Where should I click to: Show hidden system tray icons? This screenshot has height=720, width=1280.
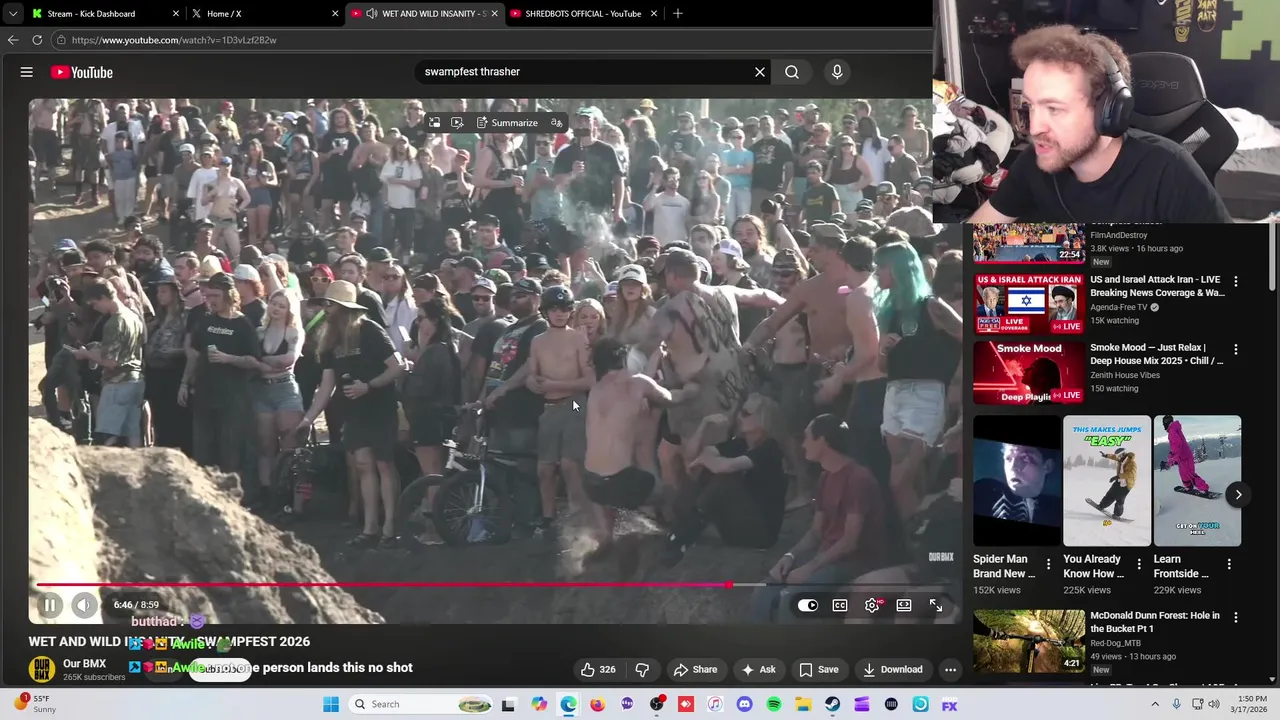1154,704
